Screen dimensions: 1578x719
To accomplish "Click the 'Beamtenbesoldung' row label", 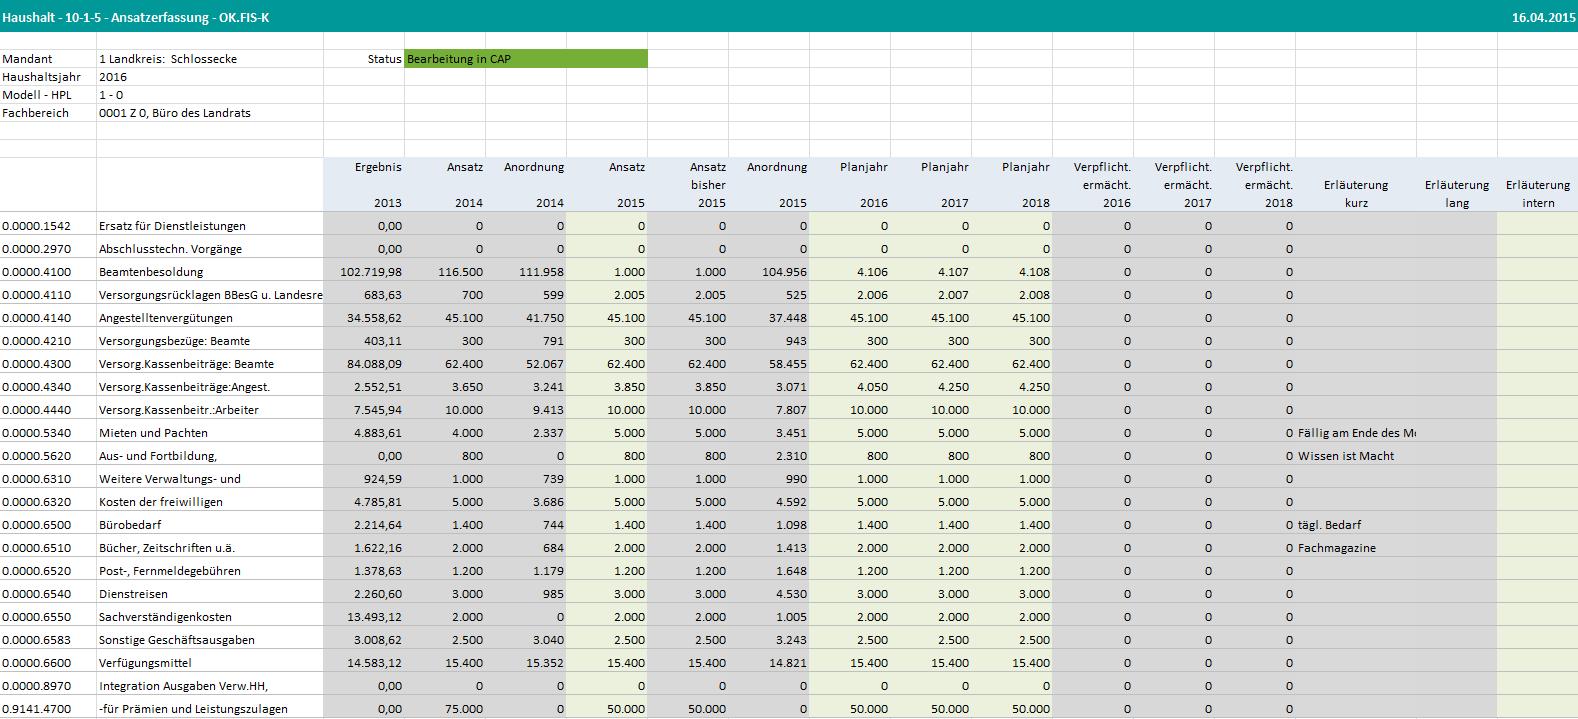I will click(151, 272).
